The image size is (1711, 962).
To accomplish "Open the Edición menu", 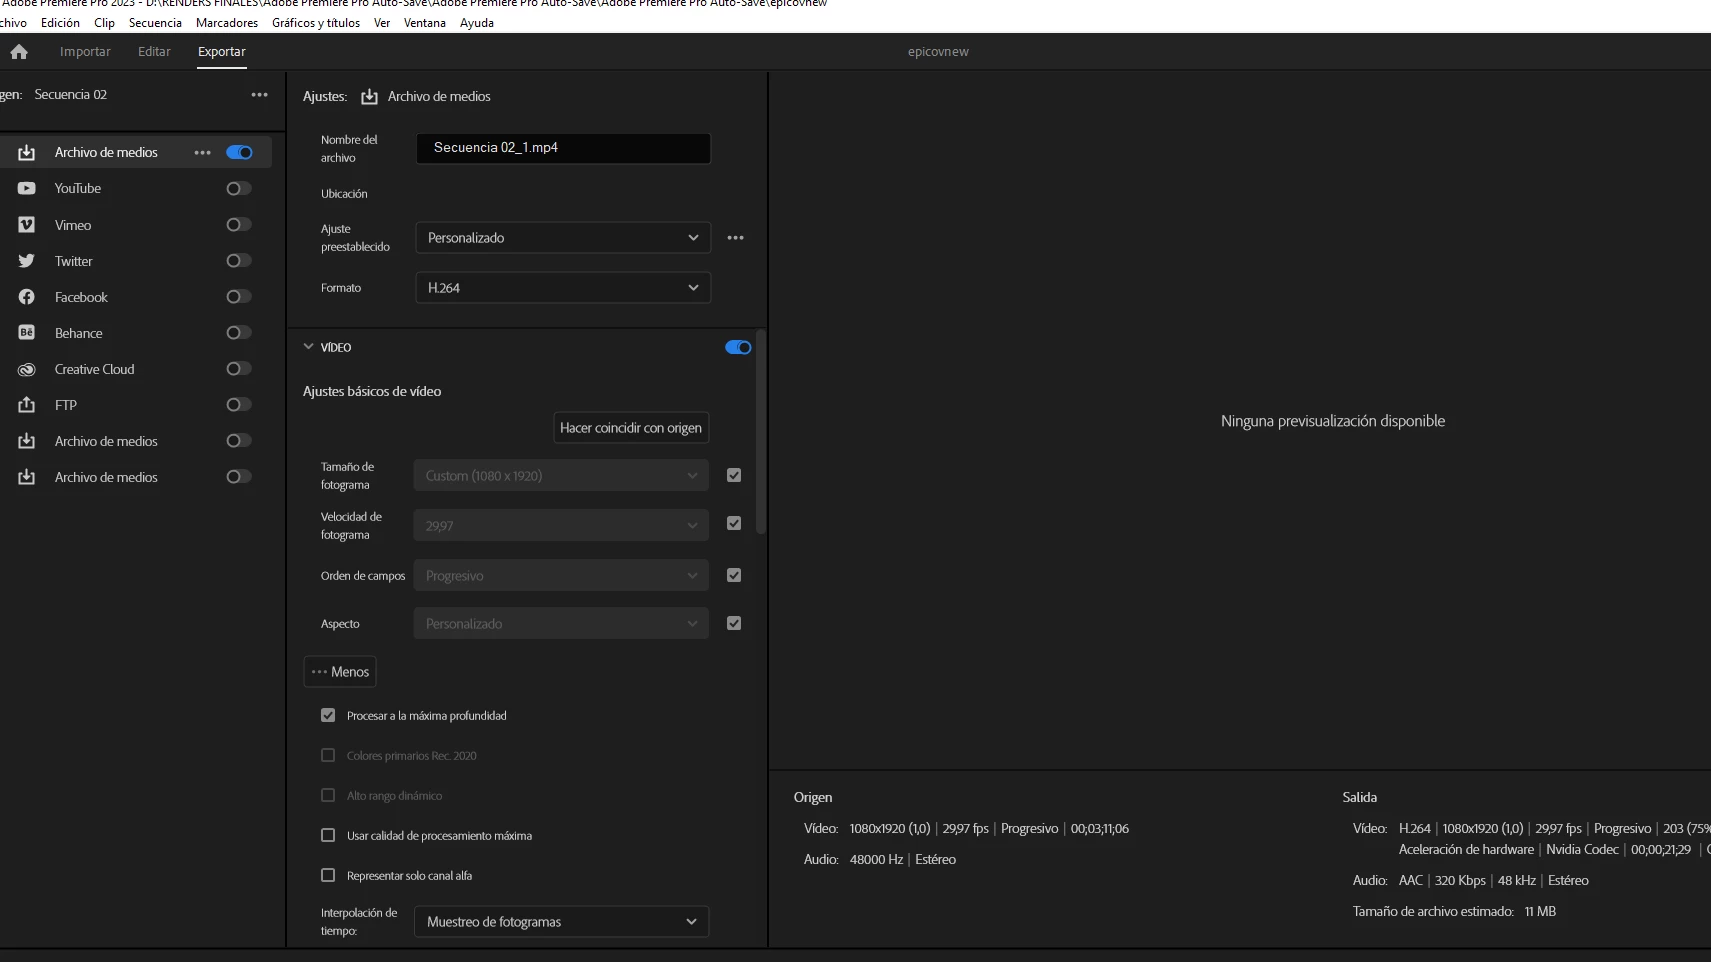I will click(x=60, y=23).
